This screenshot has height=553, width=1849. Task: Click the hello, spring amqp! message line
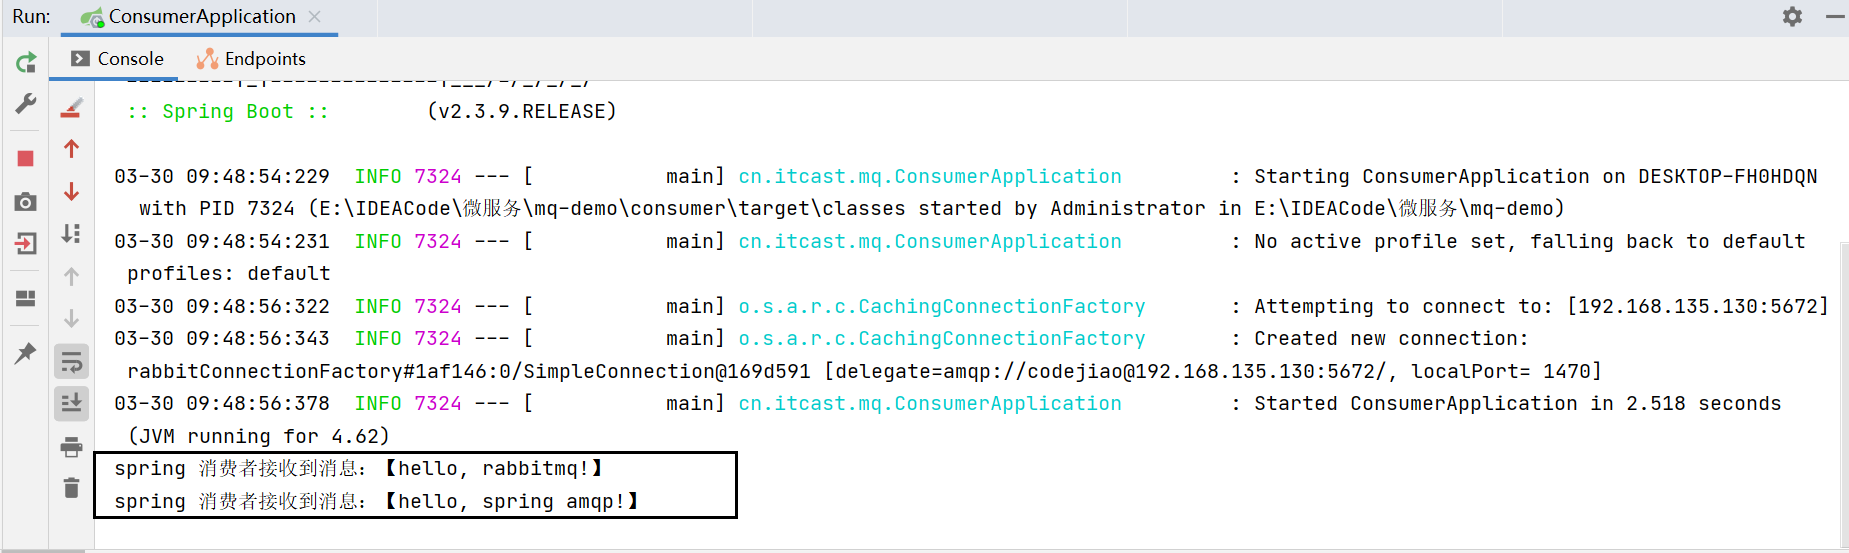[377, 502]
